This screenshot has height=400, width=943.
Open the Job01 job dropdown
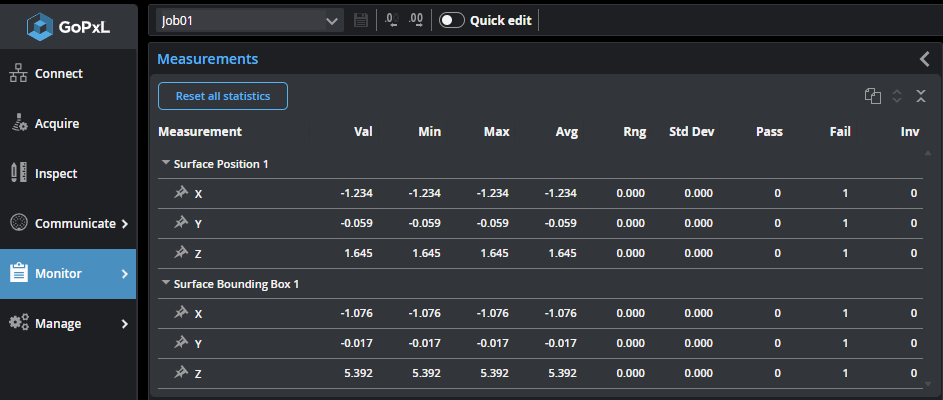249,20
